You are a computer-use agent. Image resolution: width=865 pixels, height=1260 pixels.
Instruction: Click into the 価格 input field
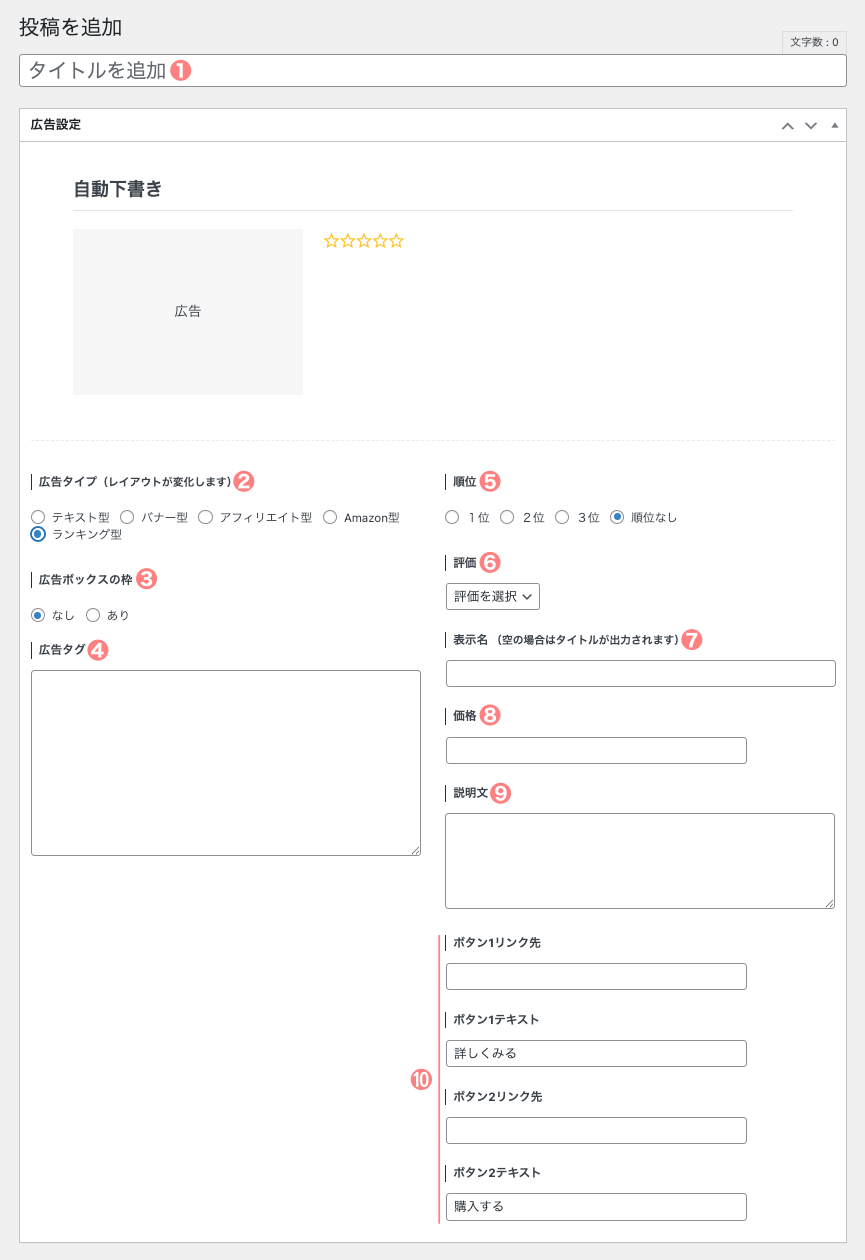[596, 751]
